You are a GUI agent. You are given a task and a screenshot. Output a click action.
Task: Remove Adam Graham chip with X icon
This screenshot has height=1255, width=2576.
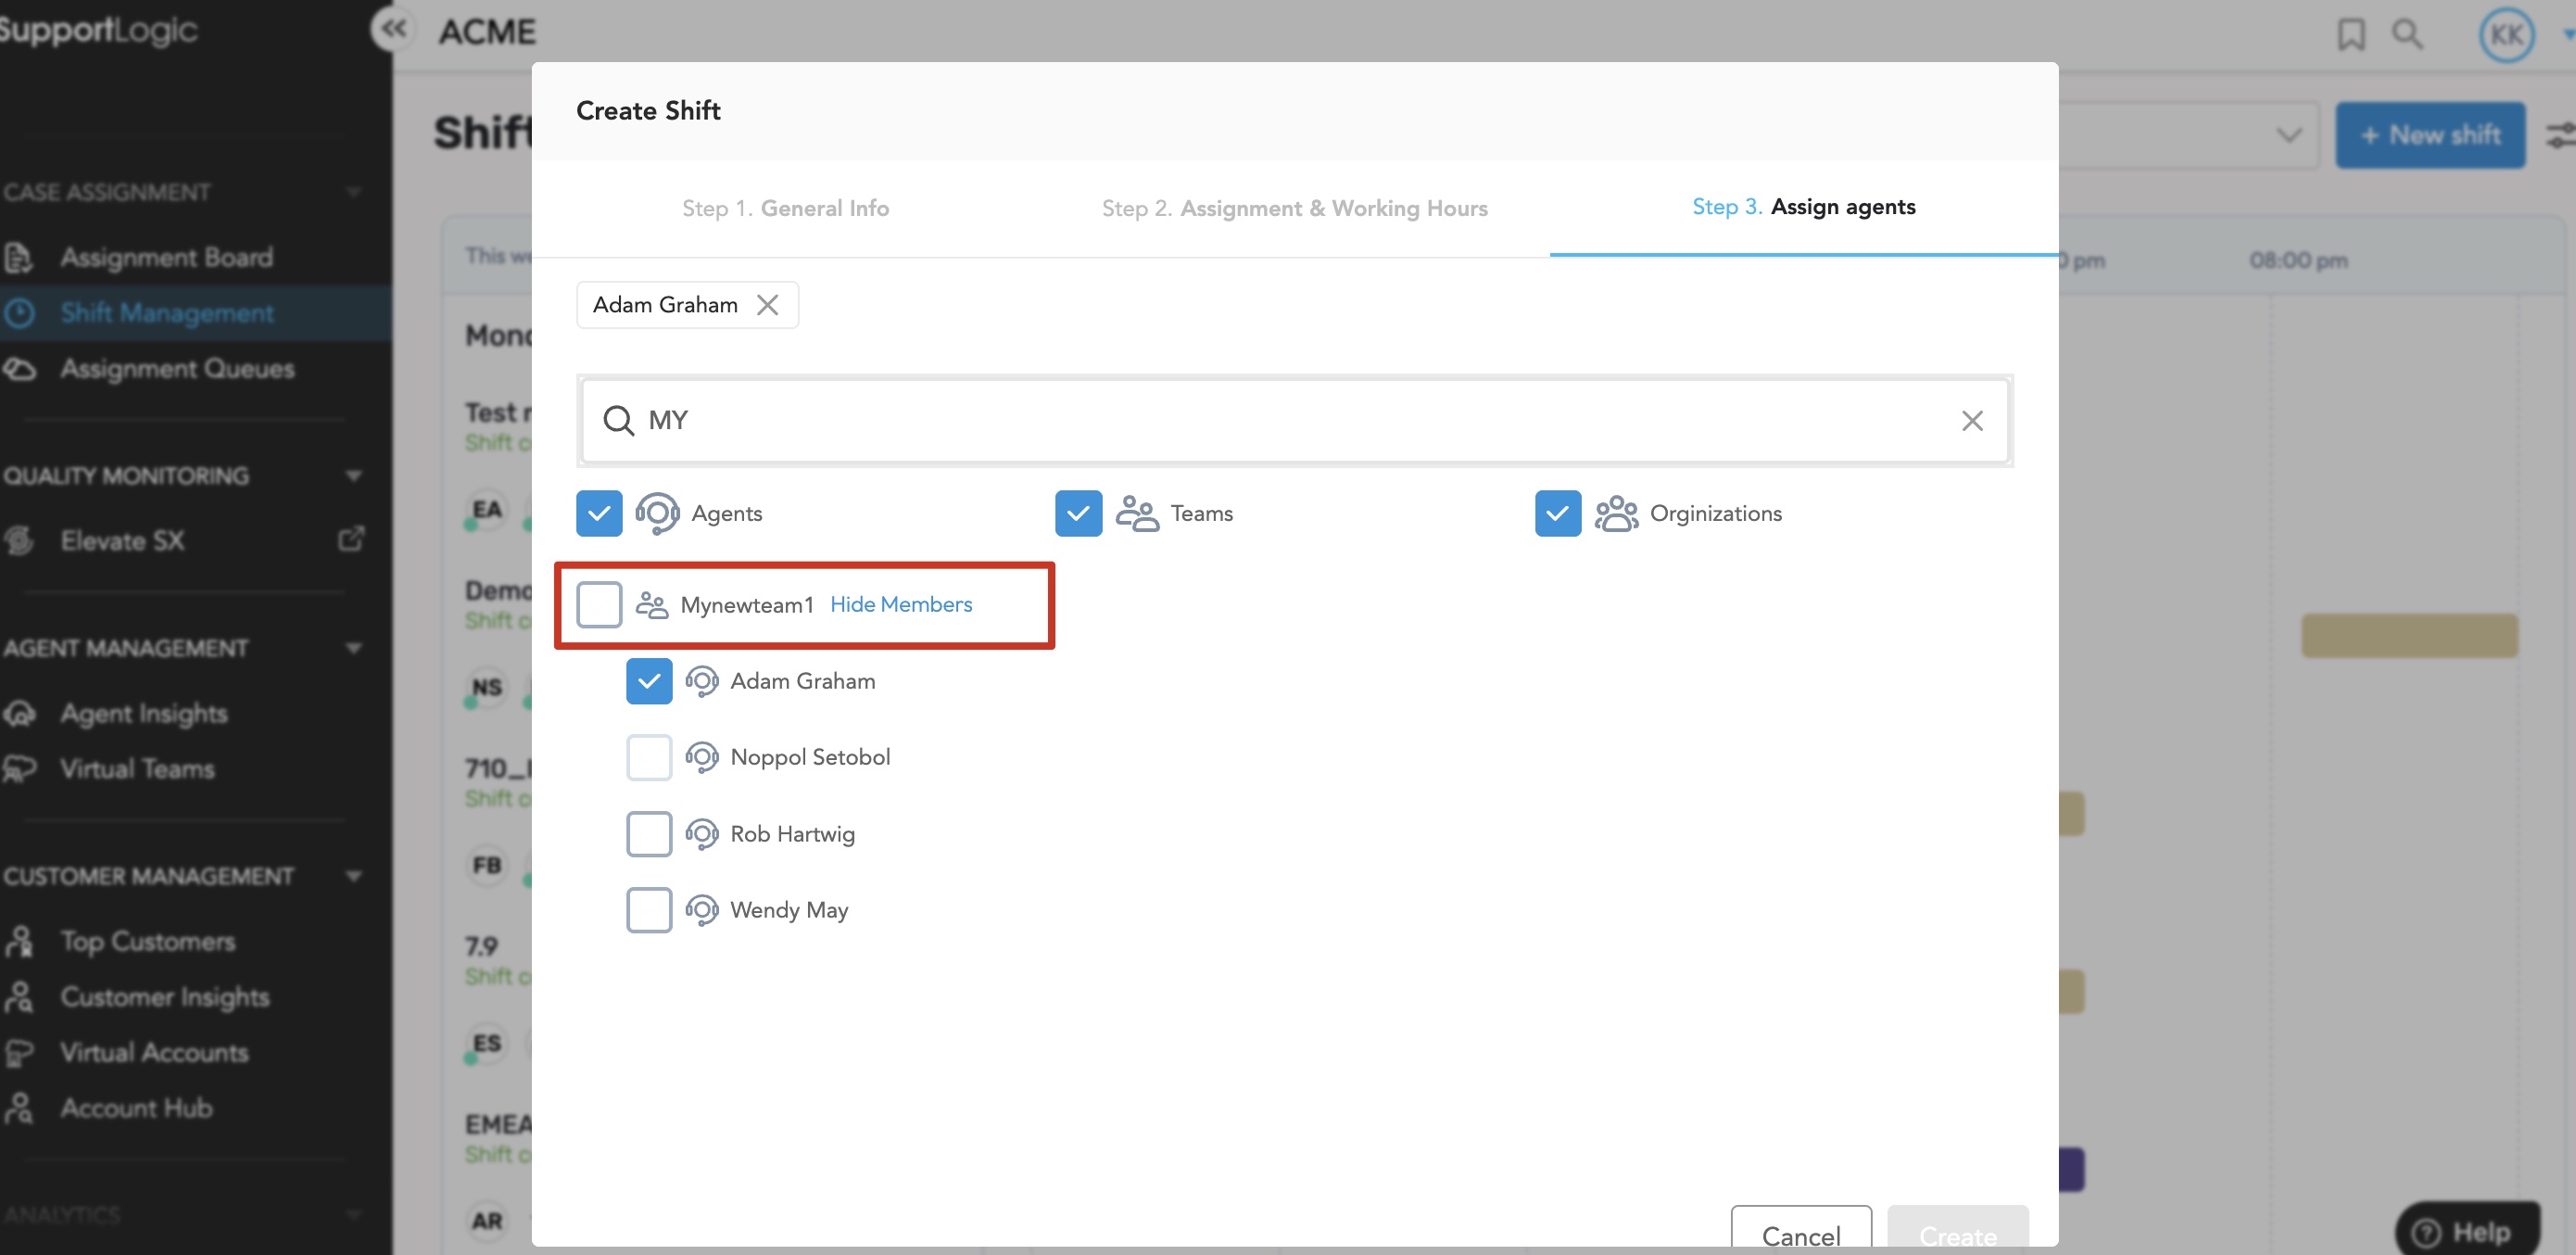[767, 305]
